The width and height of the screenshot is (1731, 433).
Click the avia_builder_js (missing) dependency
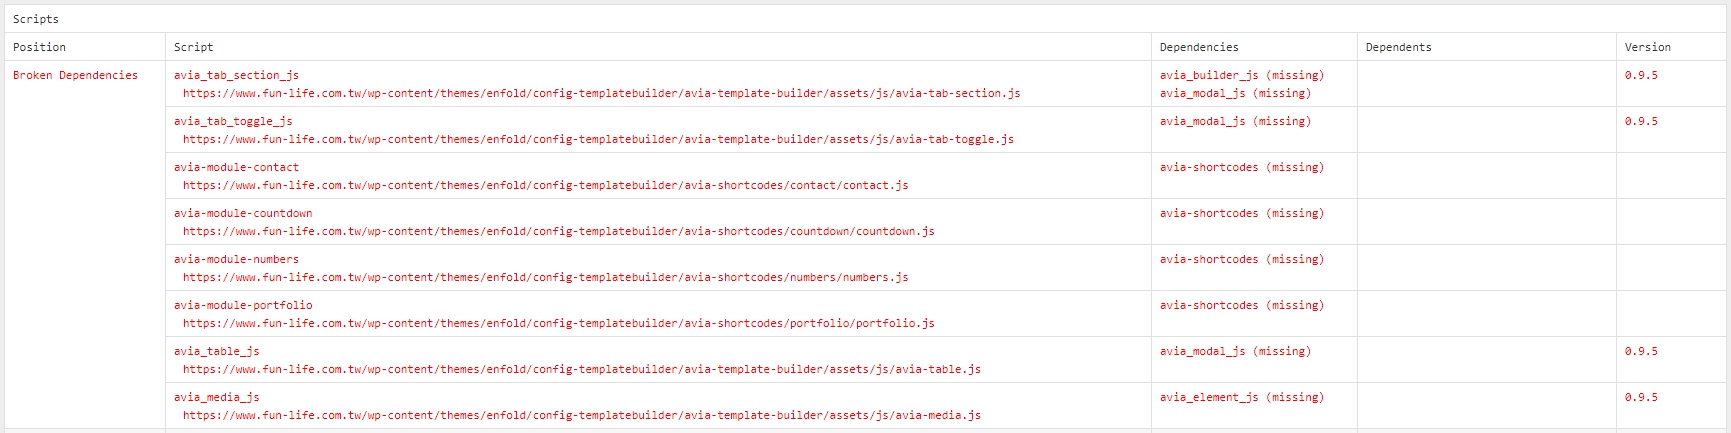pos(1241,75)
